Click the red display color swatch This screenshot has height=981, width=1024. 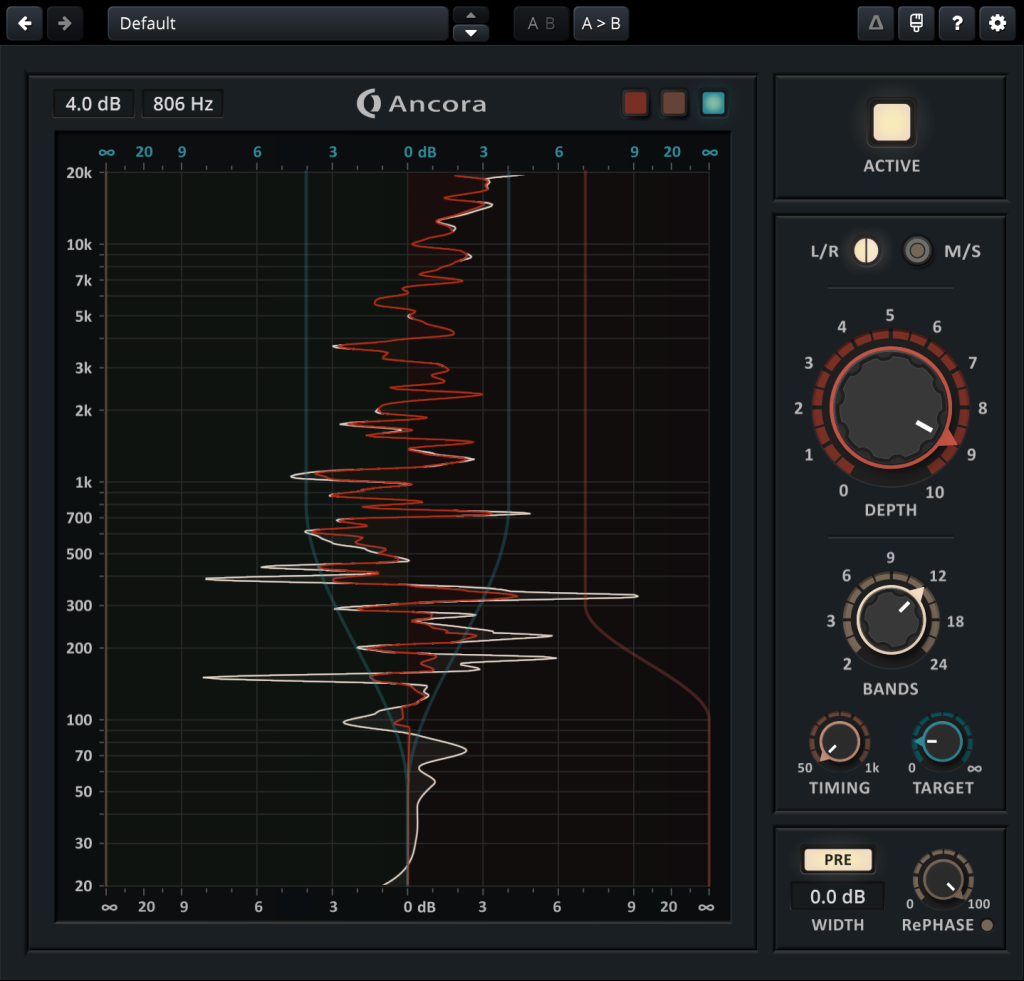click(635, 103)
